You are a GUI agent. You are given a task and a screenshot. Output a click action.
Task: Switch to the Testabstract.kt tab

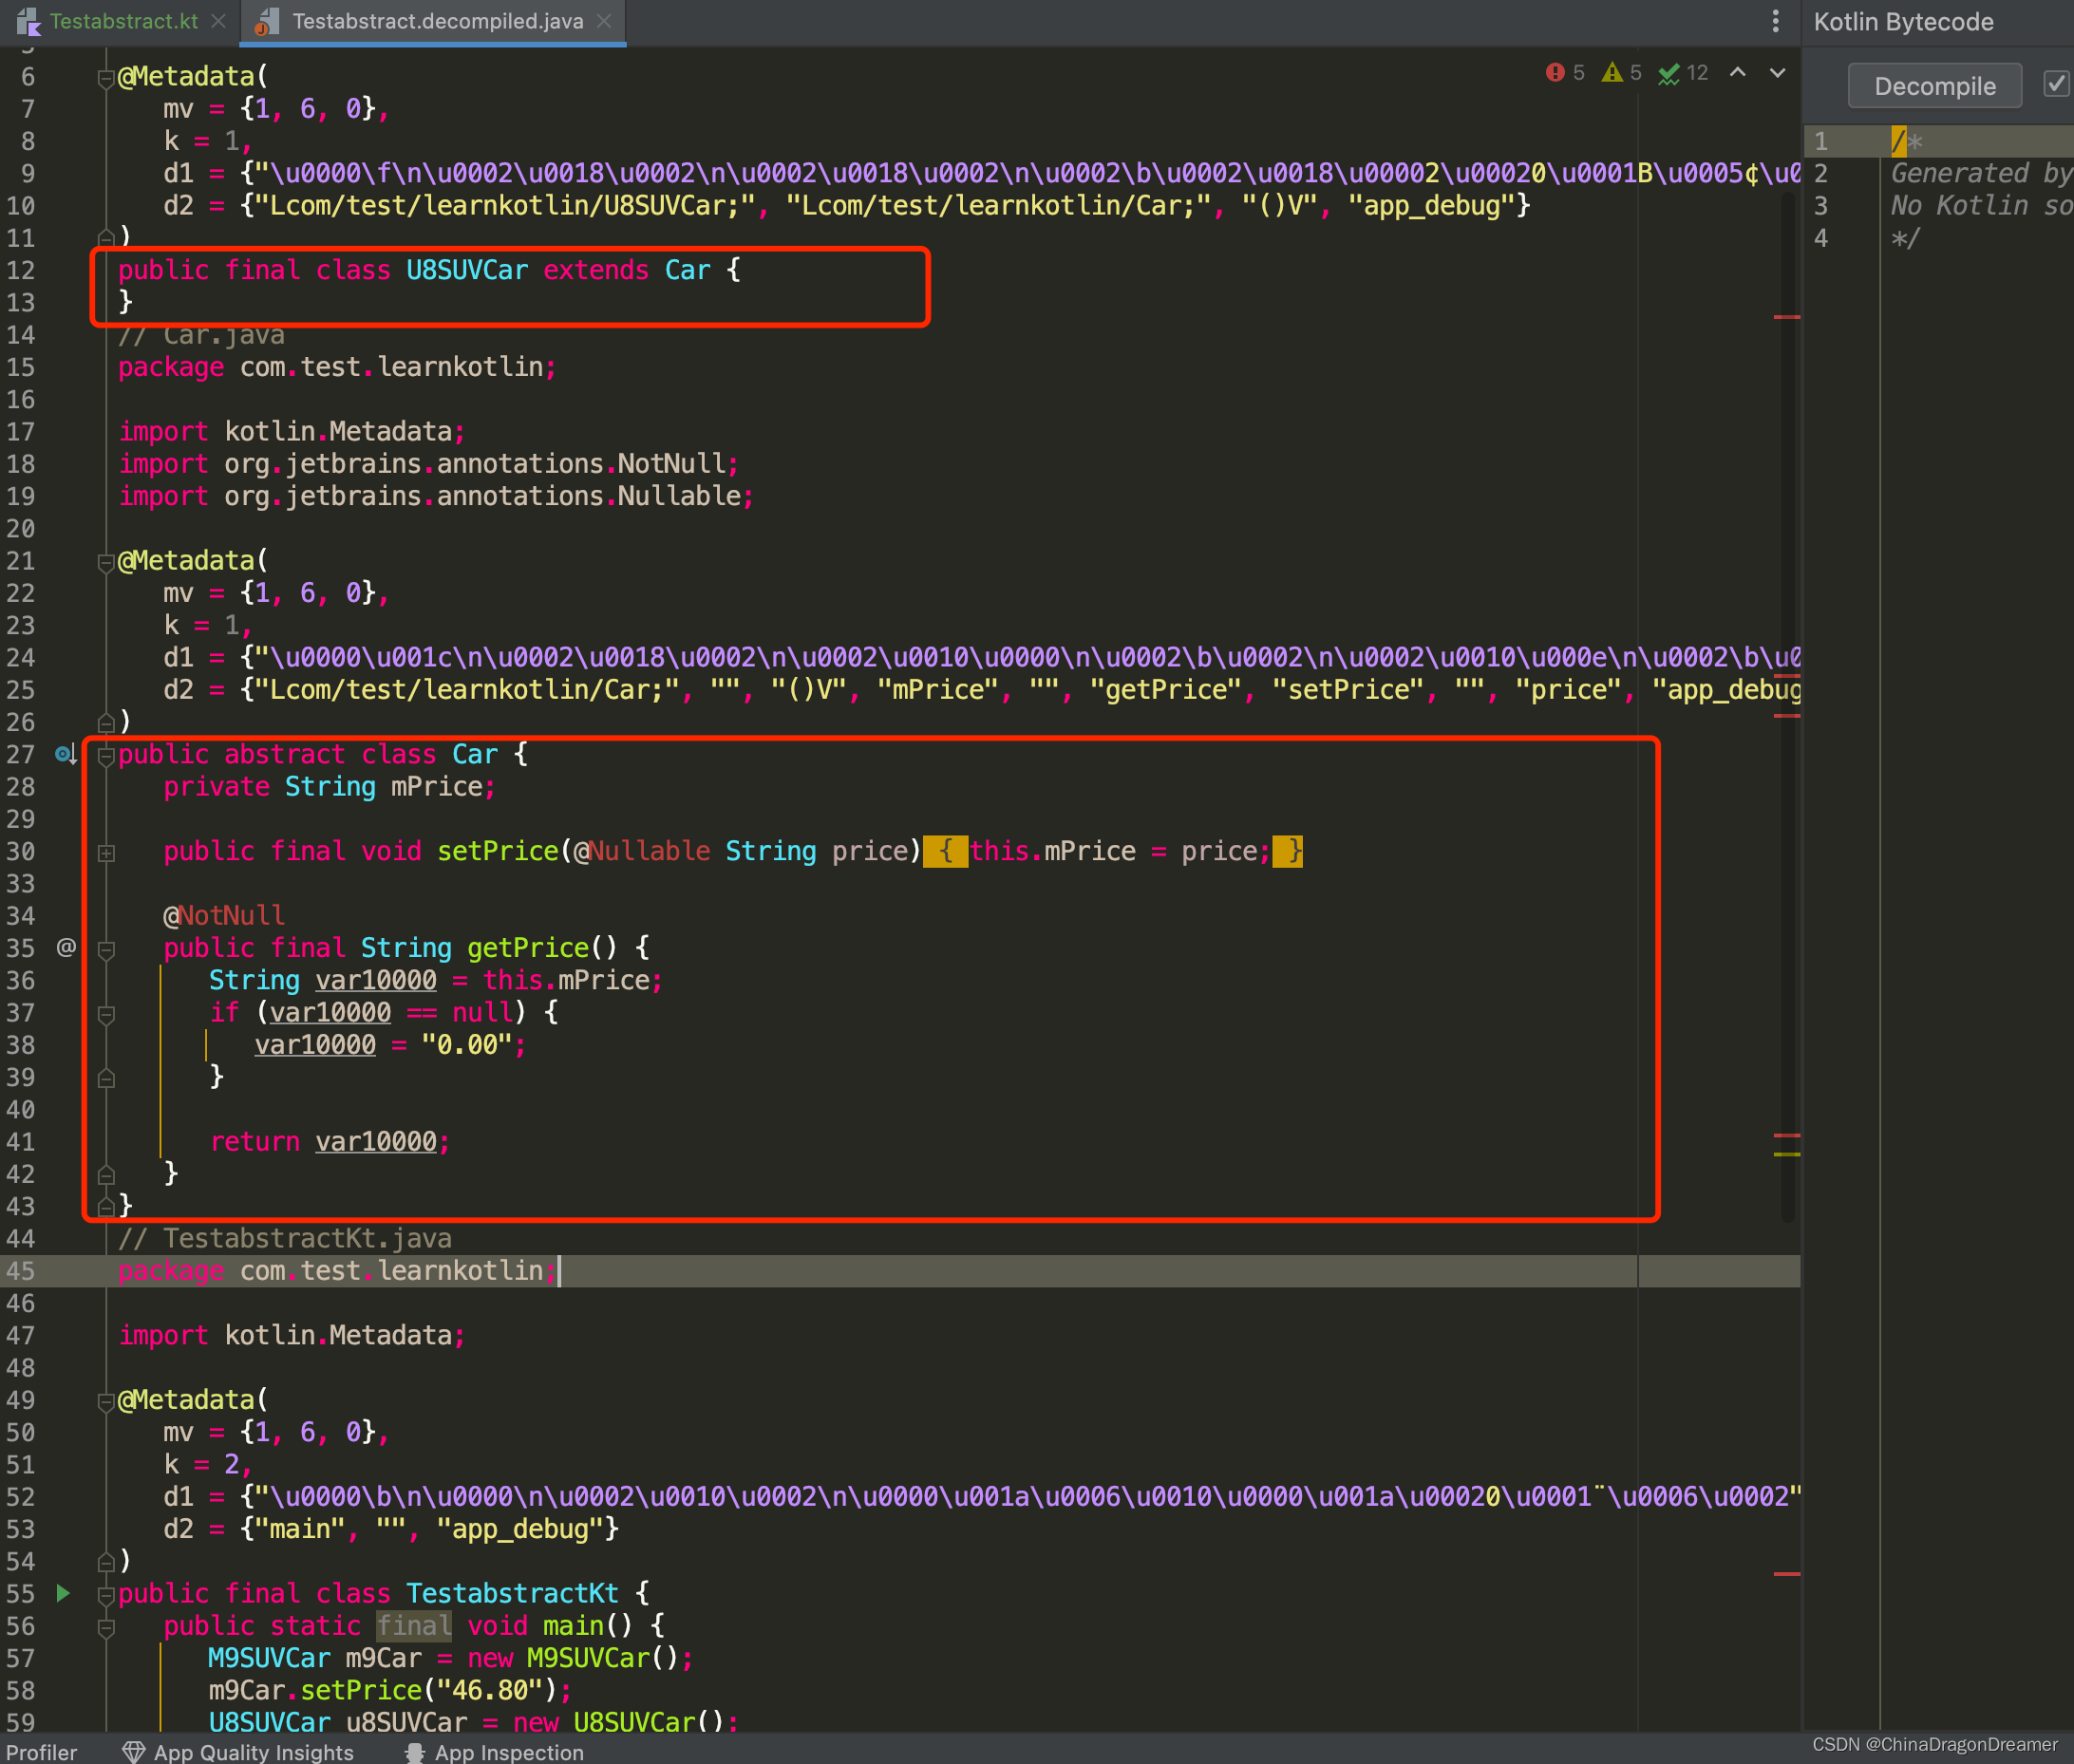point(123,21)
